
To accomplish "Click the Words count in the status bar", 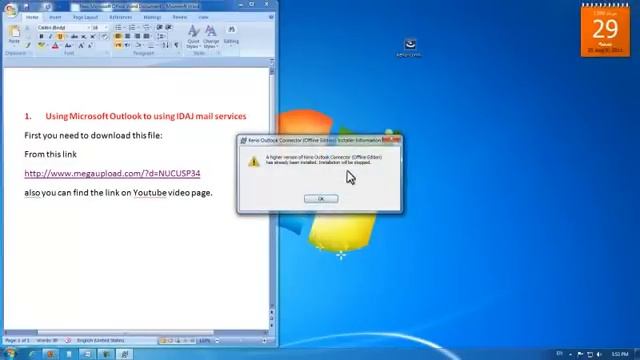I will 47,340.
